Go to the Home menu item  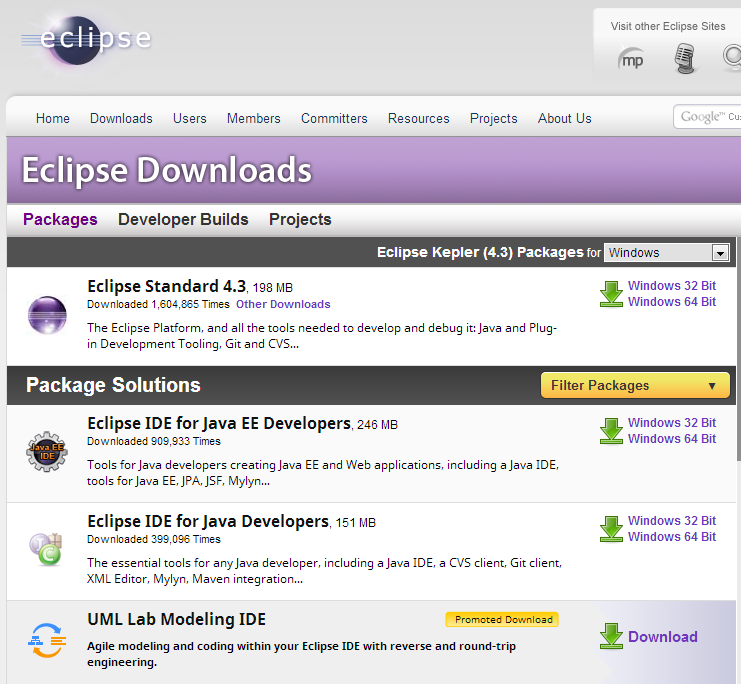52,118
